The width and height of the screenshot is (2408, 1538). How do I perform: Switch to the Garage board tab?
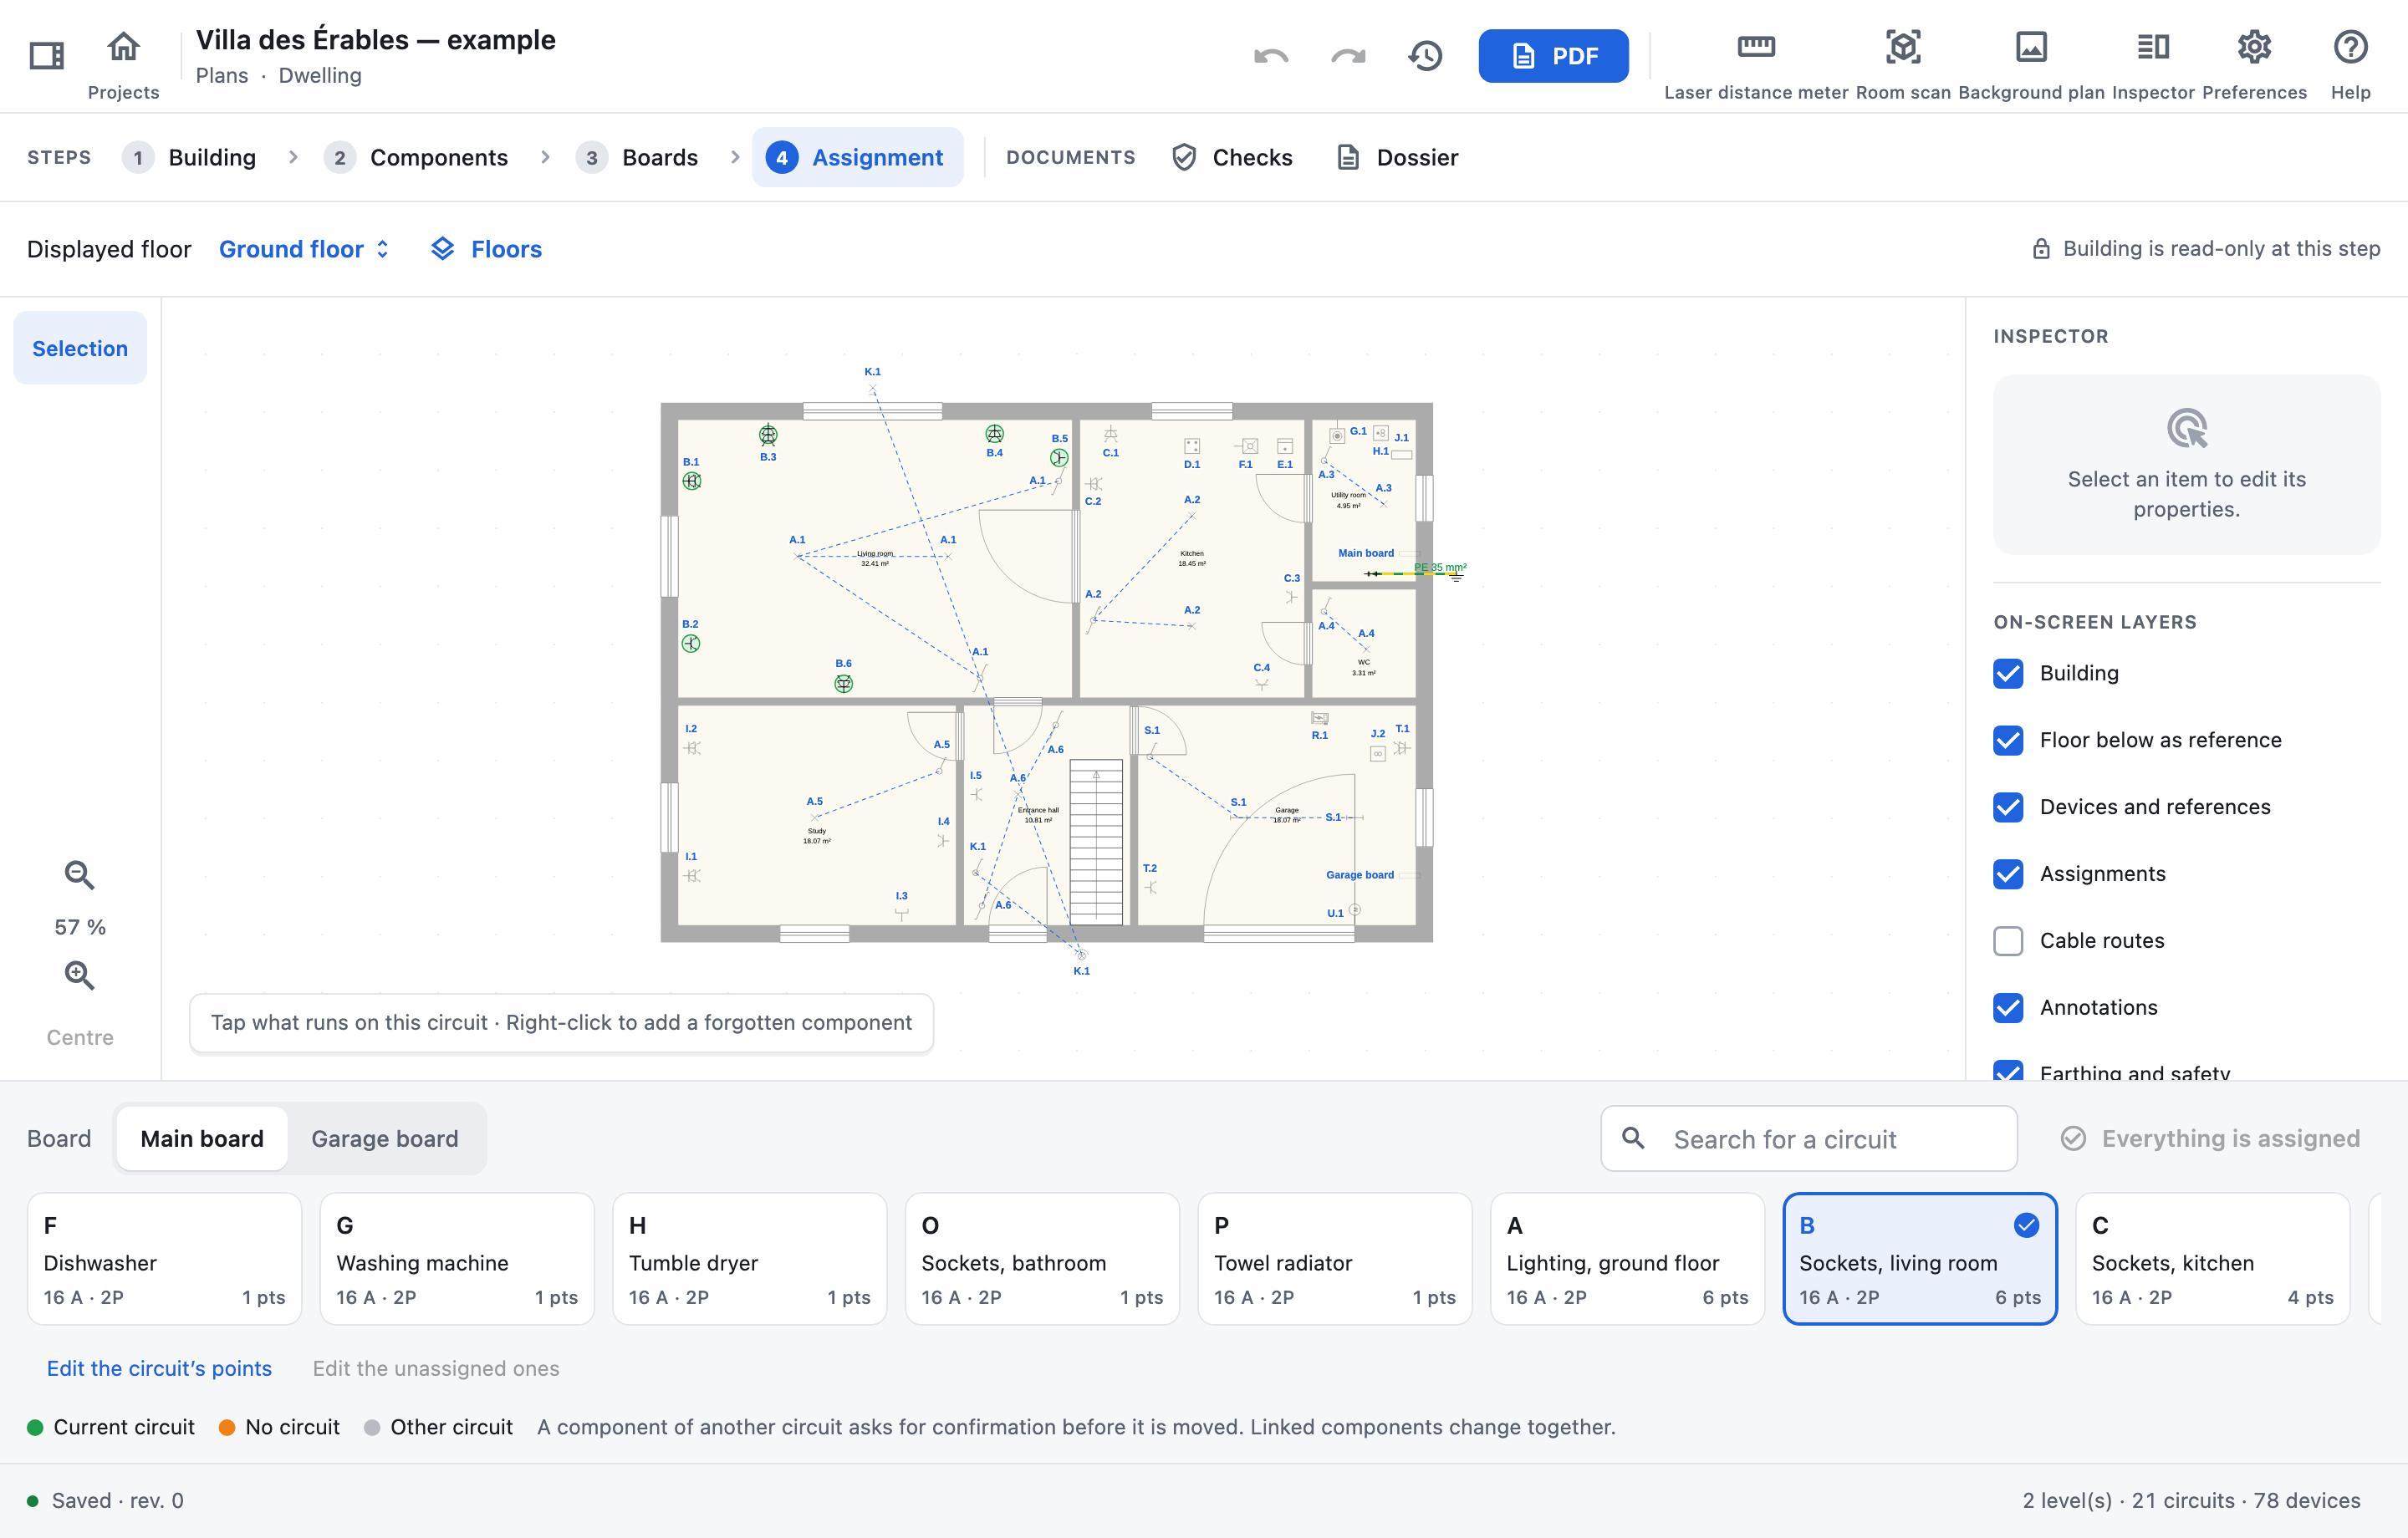[384, 1138]
